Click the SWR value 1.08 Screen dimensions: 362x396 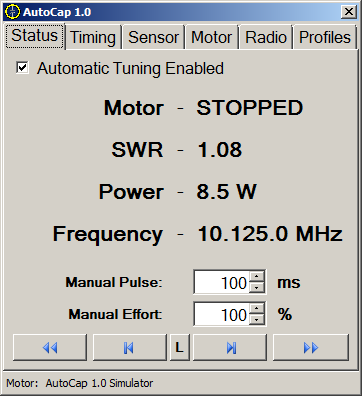pyautogui.click(x=220, y=150)
